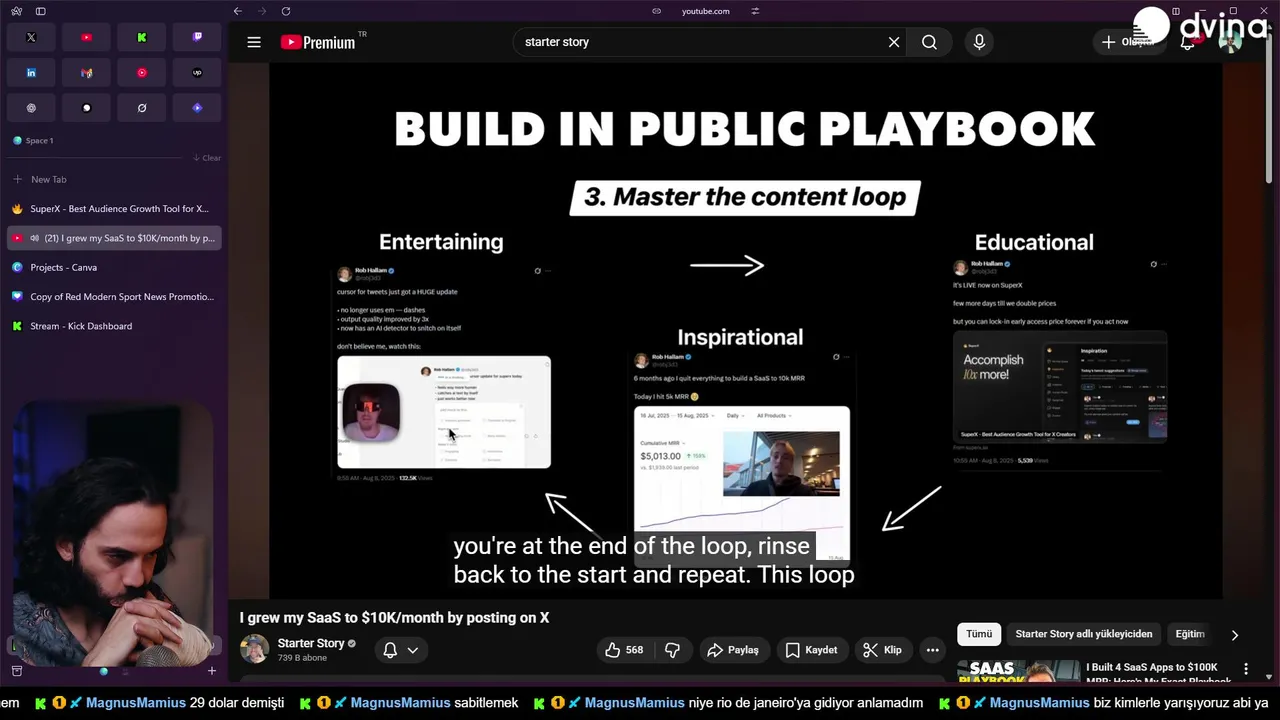
Task: Clear tabs with the Clear button
Action: click(207, 158)
